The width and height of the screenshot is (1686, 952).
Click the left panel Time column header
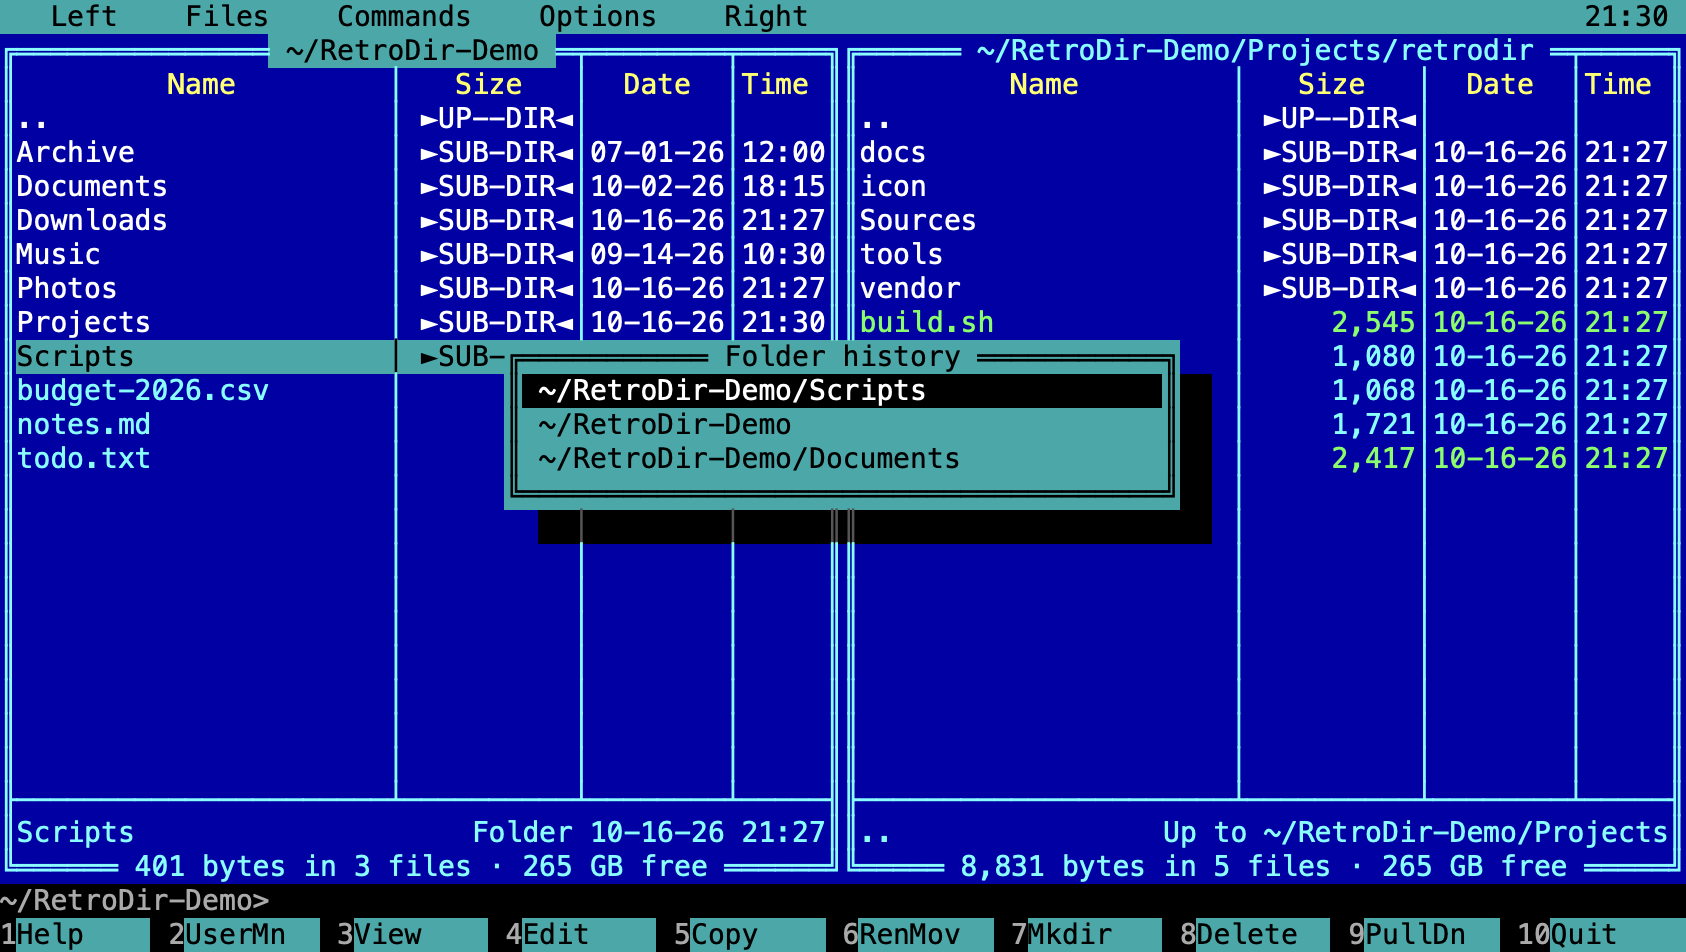[775, 85]
